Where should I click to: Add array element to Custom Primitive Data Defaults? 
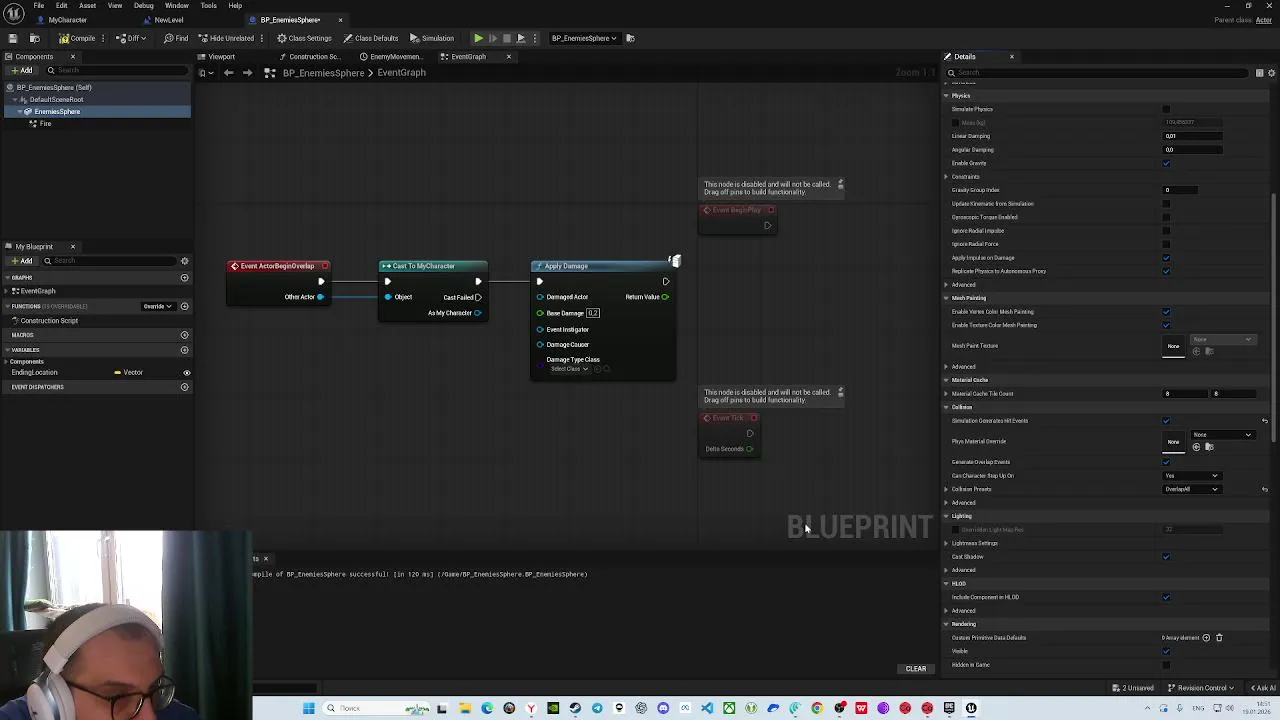click(x=1206, y=638)
